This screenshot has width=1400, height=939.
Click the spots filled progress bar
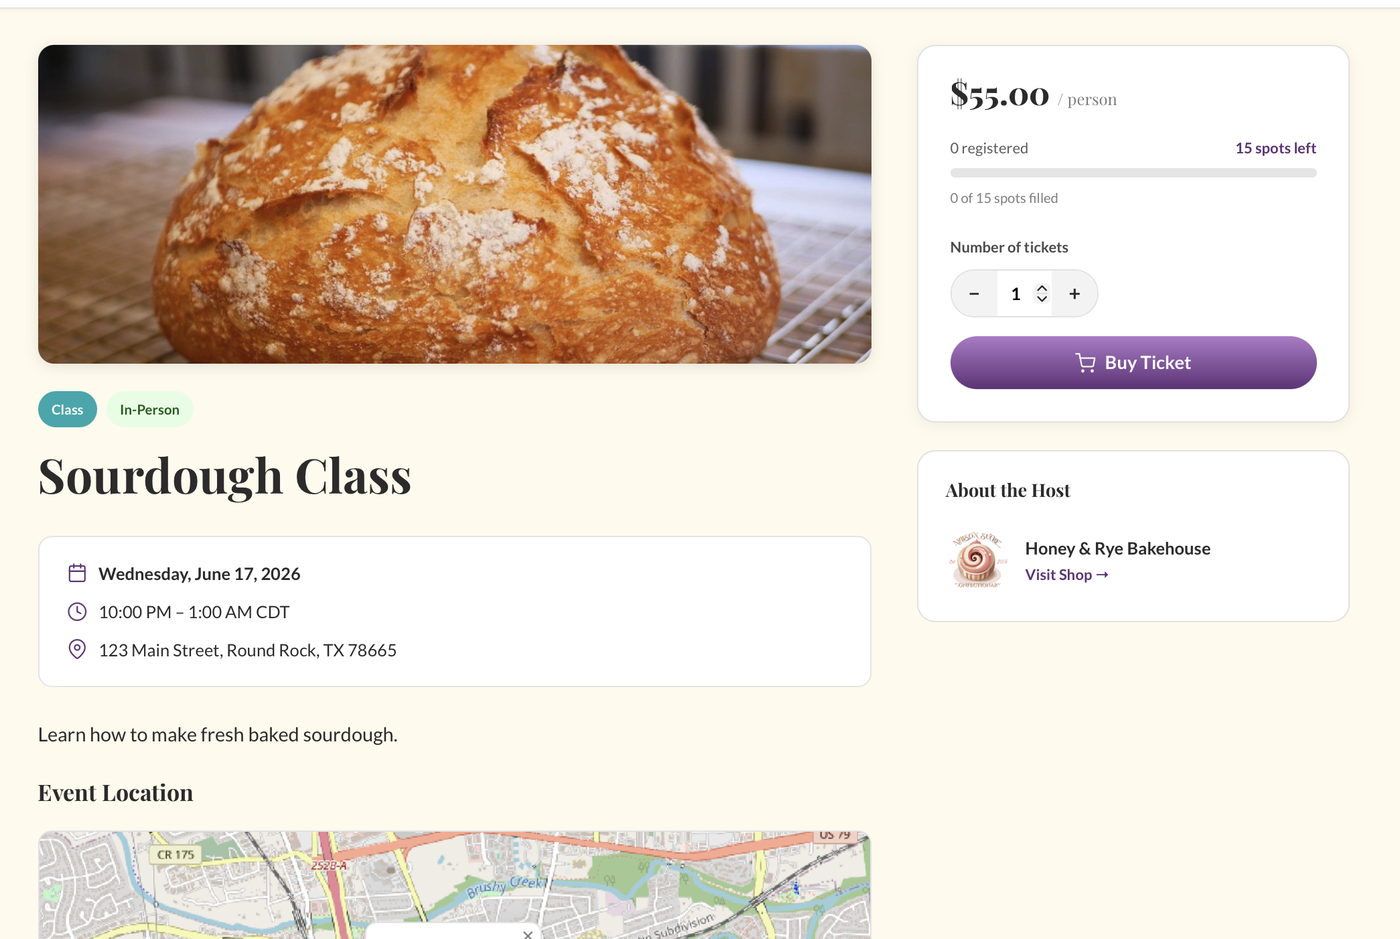[1133, 172]
